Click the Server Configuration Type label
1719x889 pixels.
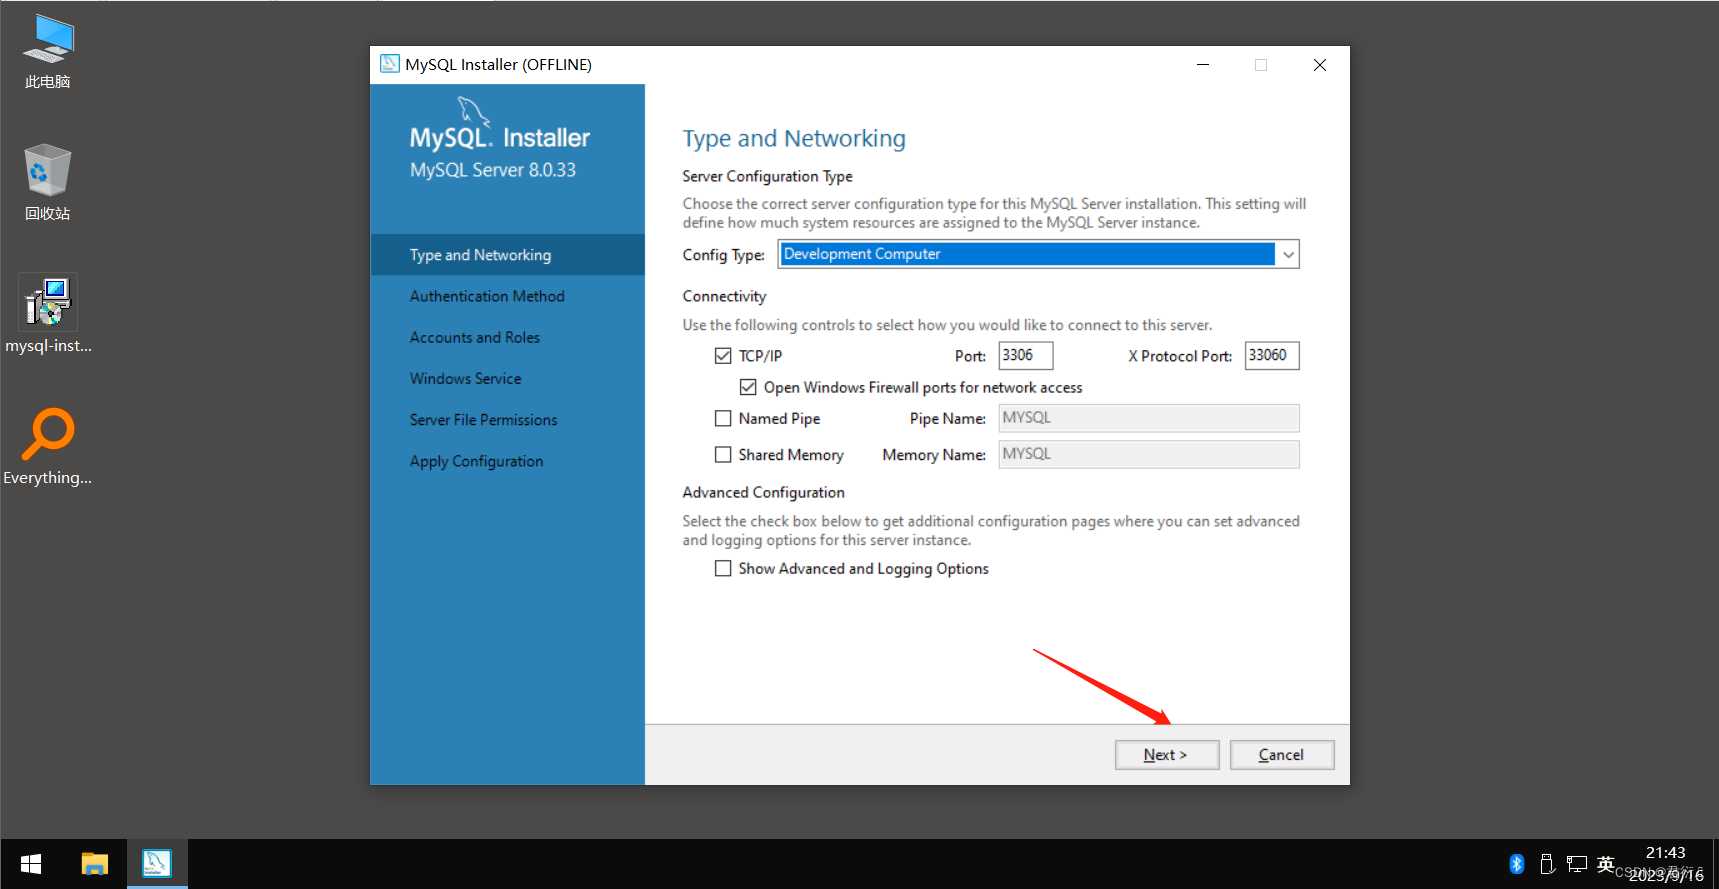point(767,176)
